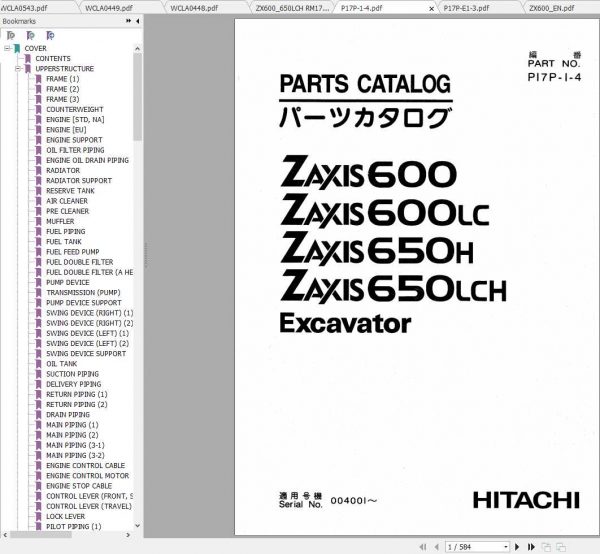This screenshot has width=600, height=554.
Task: Open MAIN PIPING (3-1) bookmark
Action: (75, 445)
